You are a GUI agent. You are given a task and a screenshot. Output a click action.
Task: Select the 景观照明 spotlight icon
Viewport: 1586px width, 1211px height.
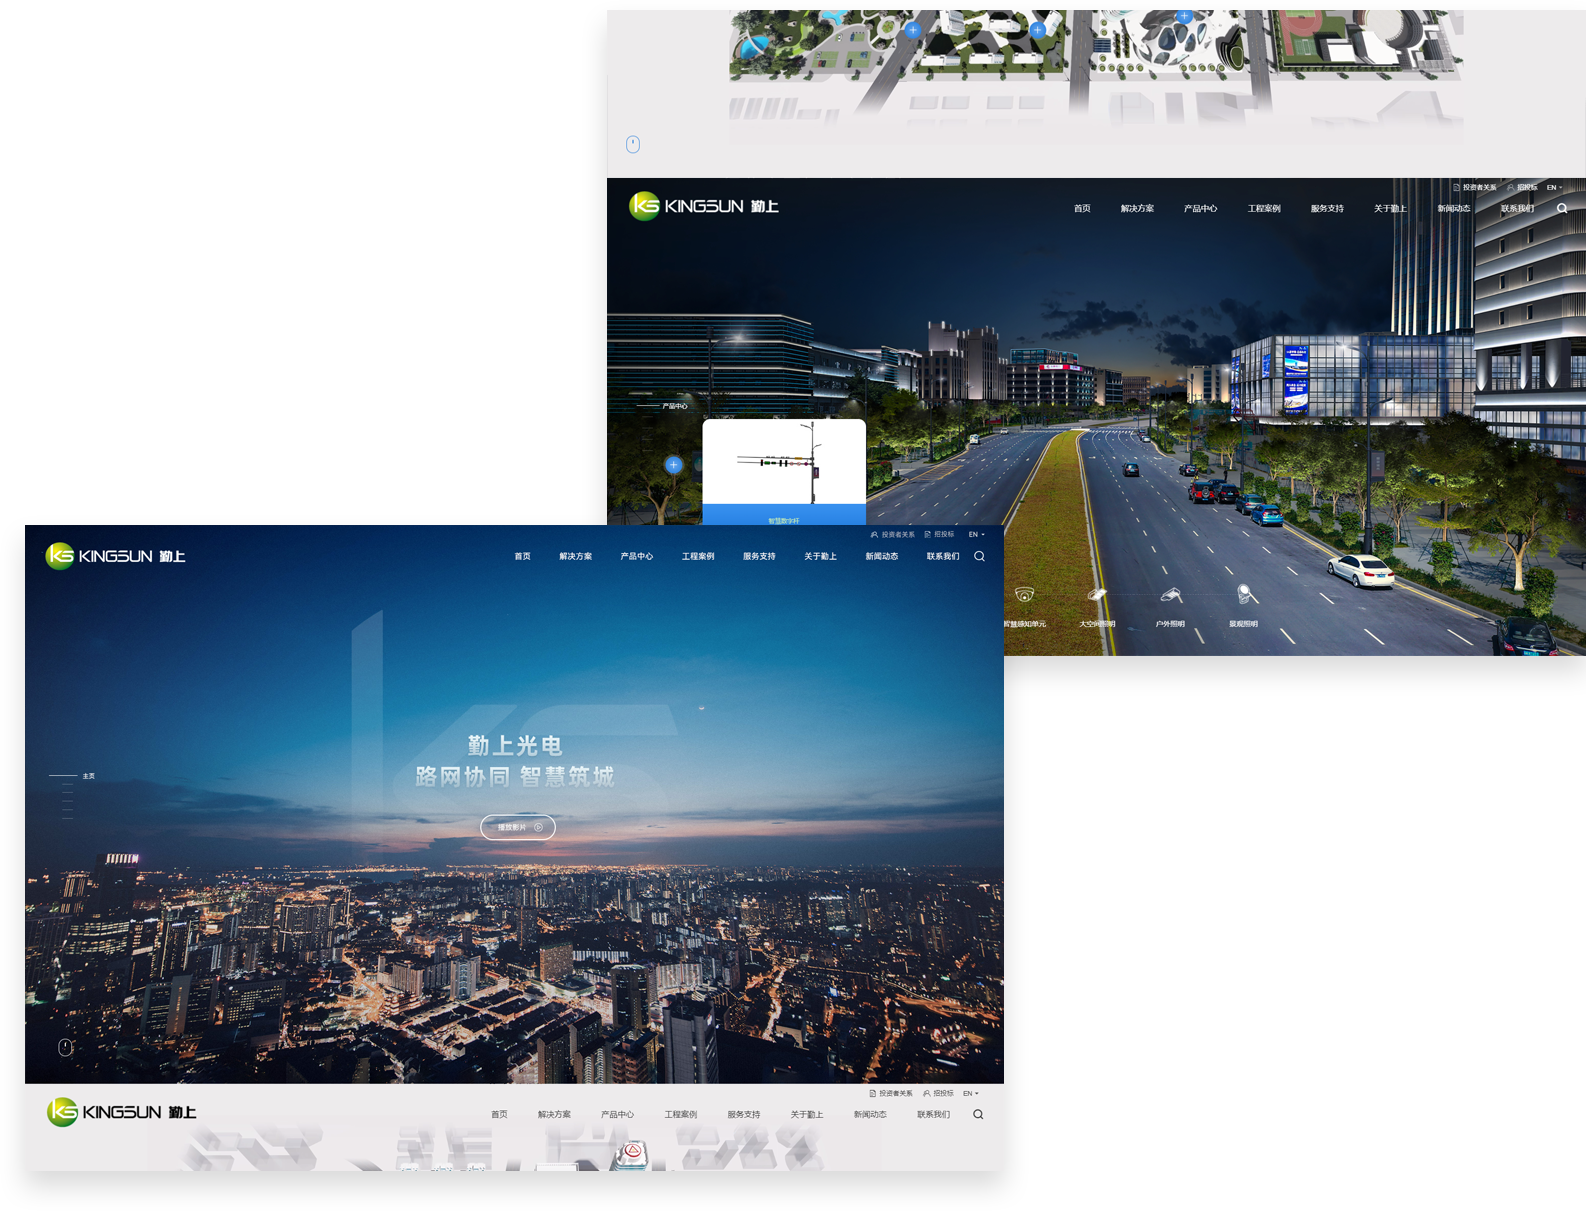1243,596
